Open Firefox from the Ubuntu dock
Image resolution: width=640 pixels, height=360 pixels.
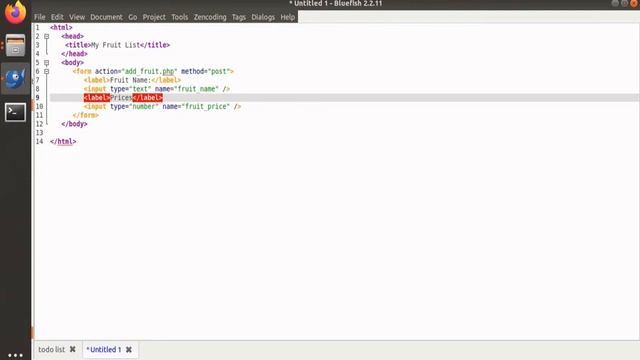coord(15,12)
